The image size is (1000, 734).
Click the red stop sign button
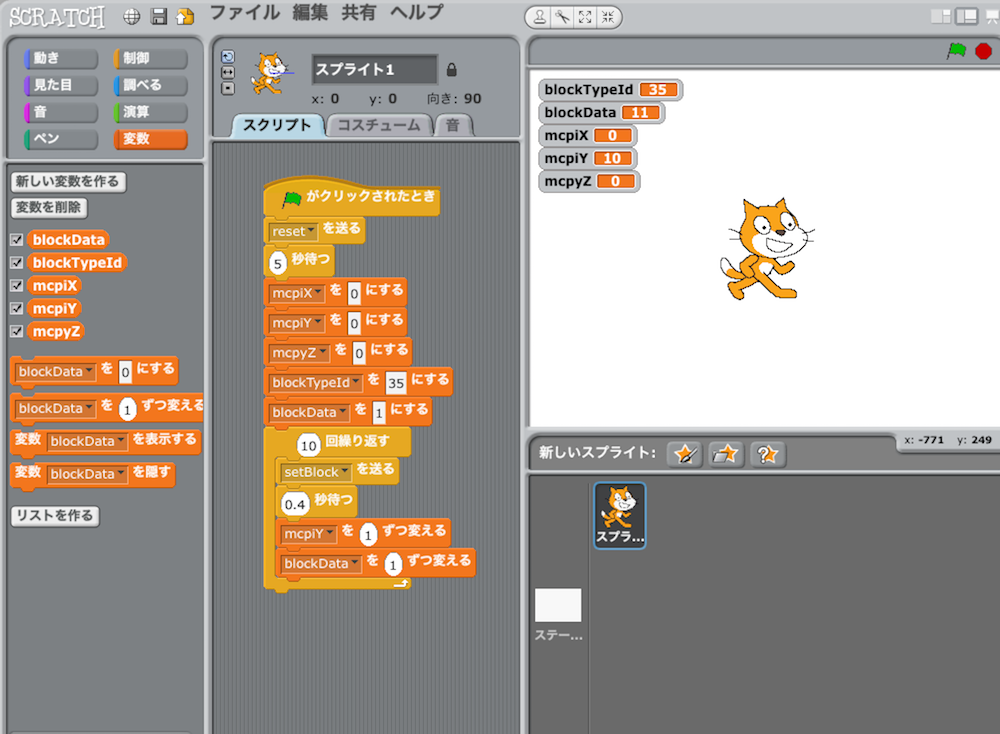point(983,50)
